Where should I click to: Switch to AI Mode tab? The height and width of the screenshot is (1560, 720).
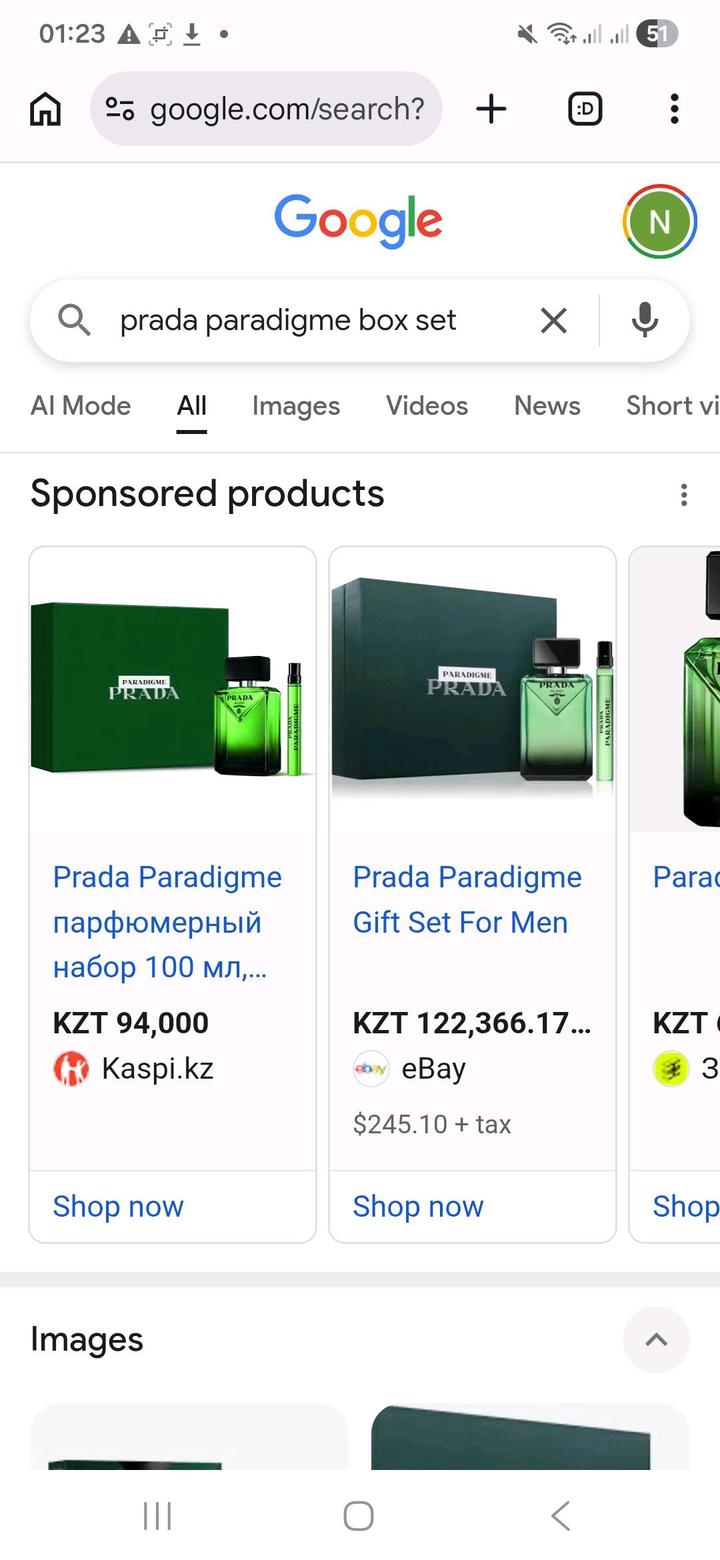pos(81,405)
